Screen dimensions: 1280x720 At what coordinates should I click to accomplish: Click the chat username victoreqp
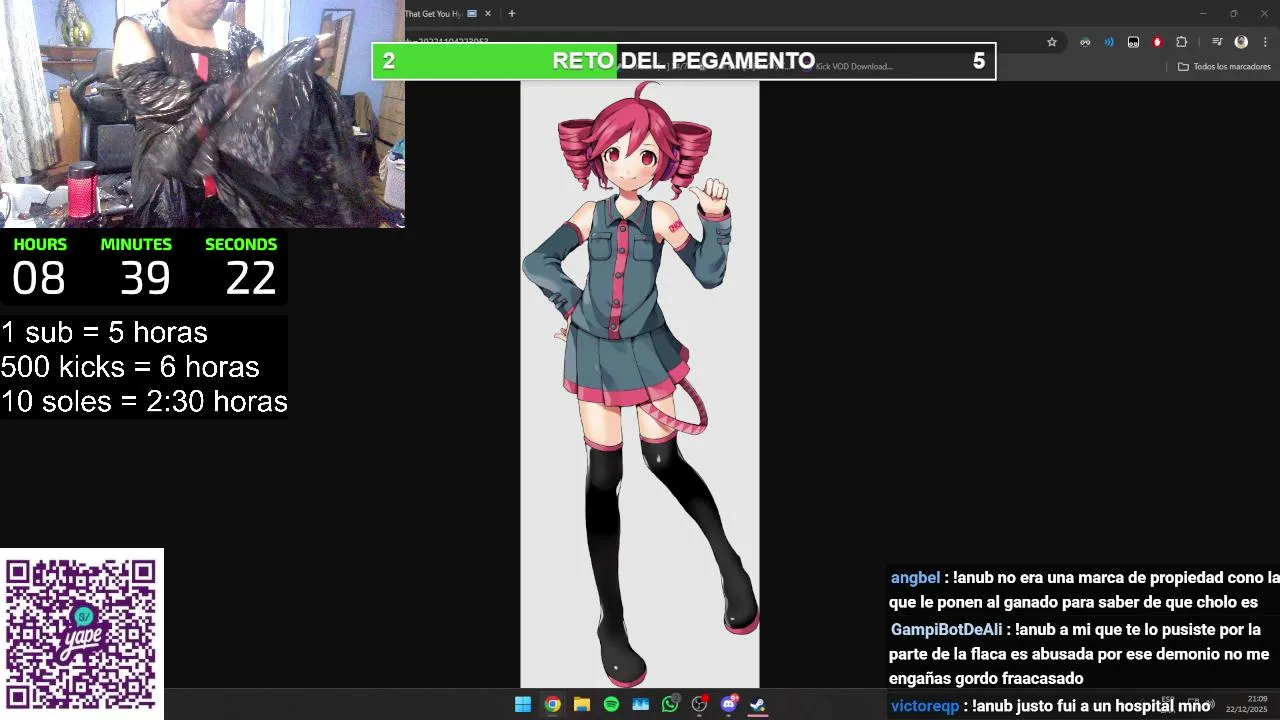925,706
